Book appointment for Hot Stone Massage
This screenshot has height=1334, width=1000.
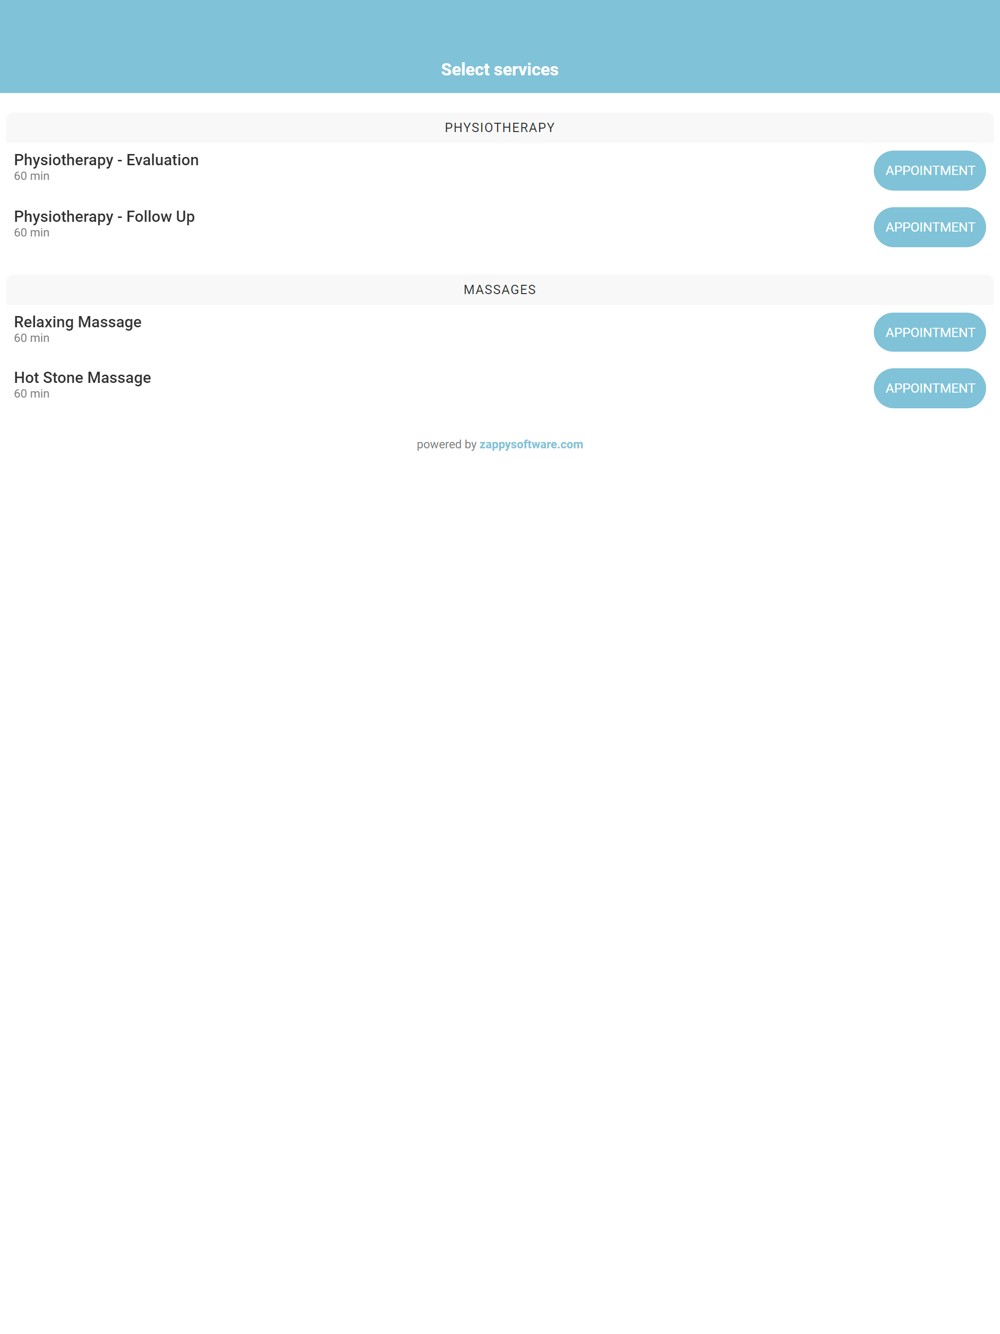[929, 388]
